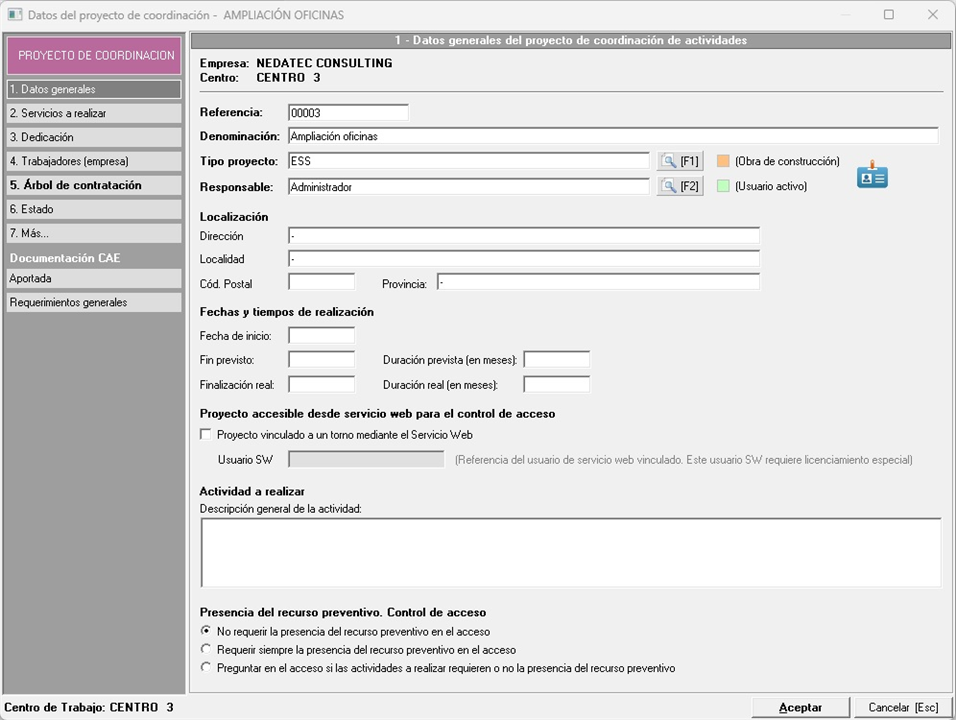
Task: Click the Fecha de inicio field
Action: click(321, 336)
